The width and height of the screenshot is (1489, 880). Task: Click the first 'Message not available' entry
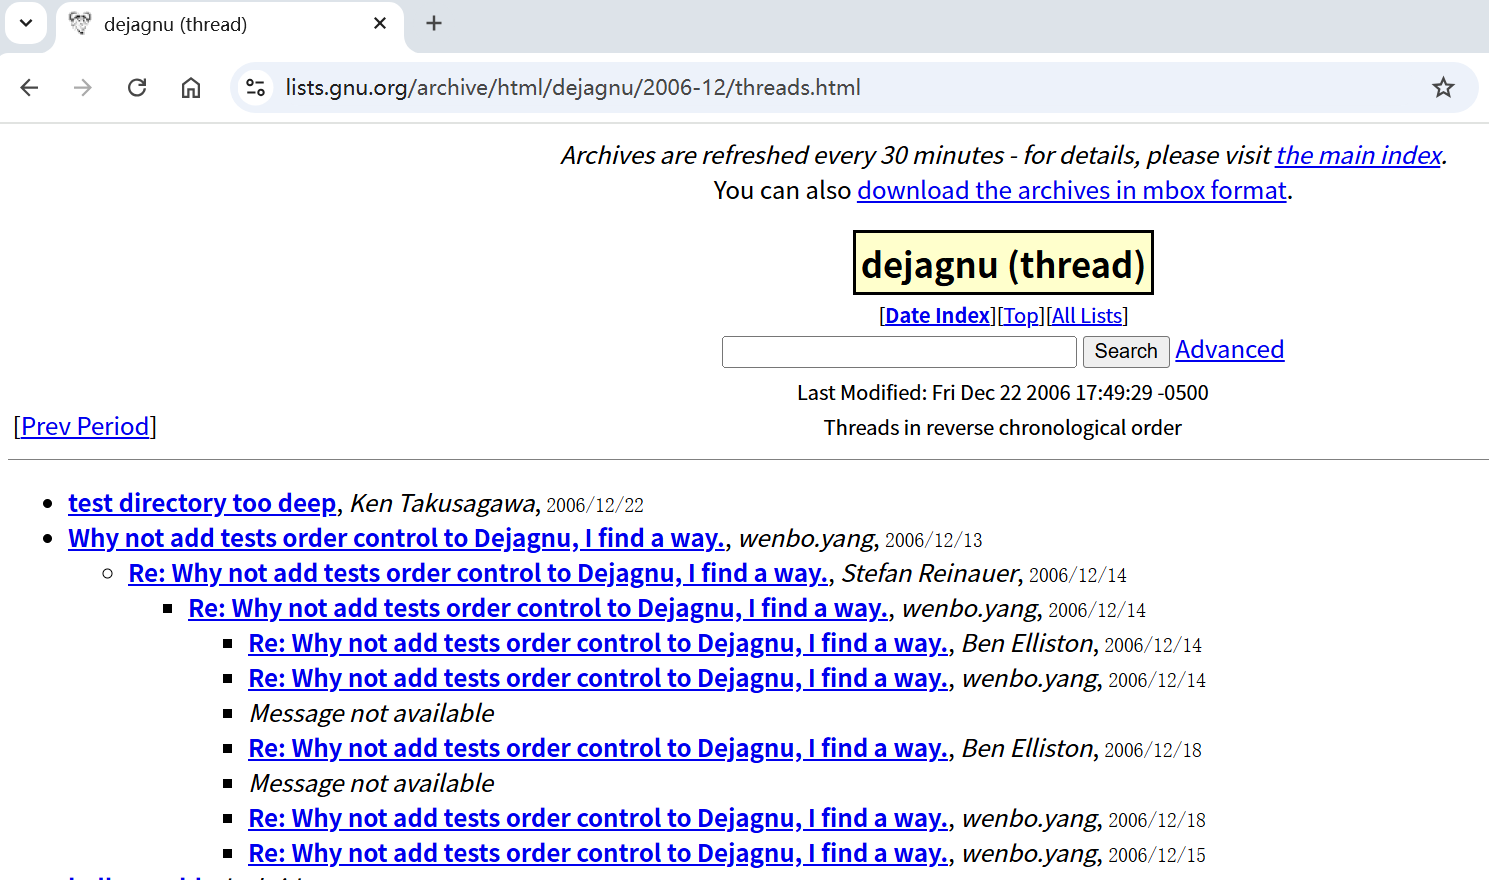pyautogui.click(x=372, y=713)
